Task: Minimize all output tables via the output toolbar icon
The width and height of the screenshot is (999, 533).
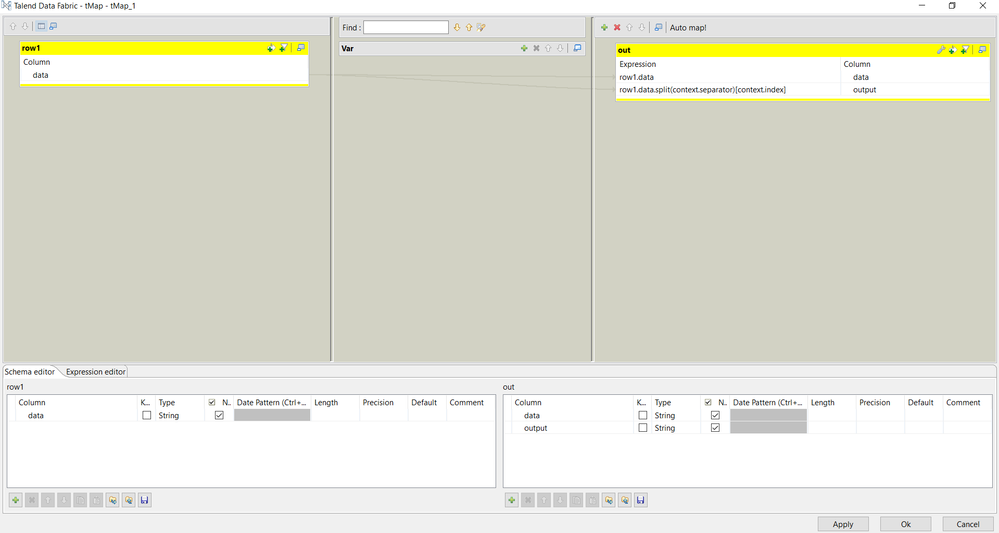Action: [x=658, y=27]
